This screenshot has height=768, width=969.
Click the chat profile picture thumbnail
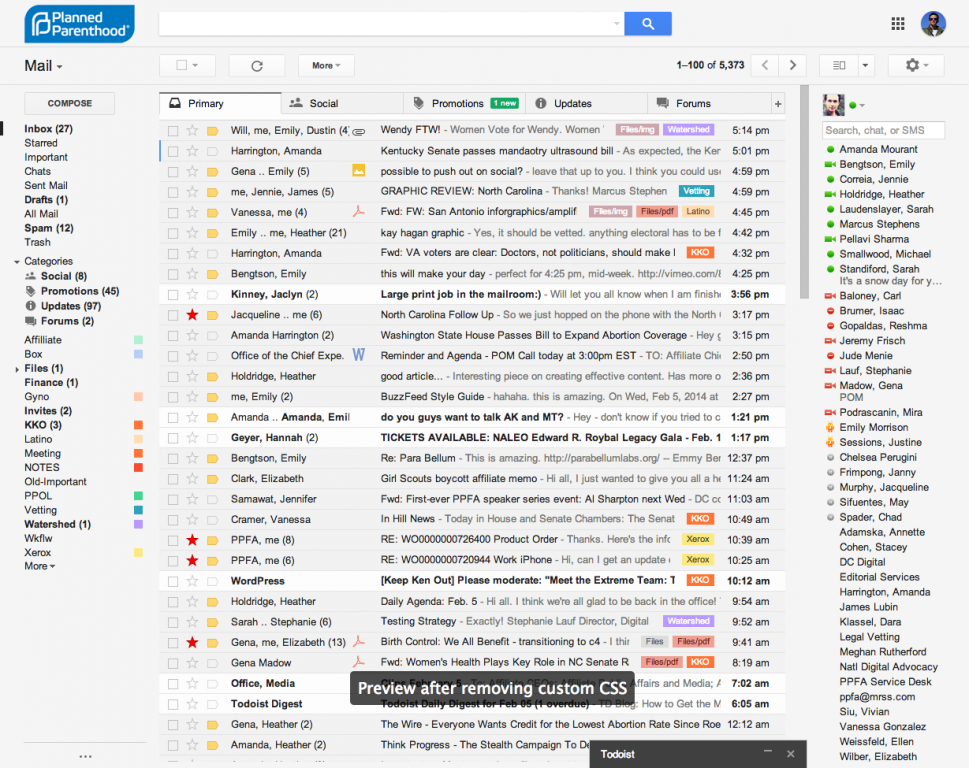[x=833, y=105]
